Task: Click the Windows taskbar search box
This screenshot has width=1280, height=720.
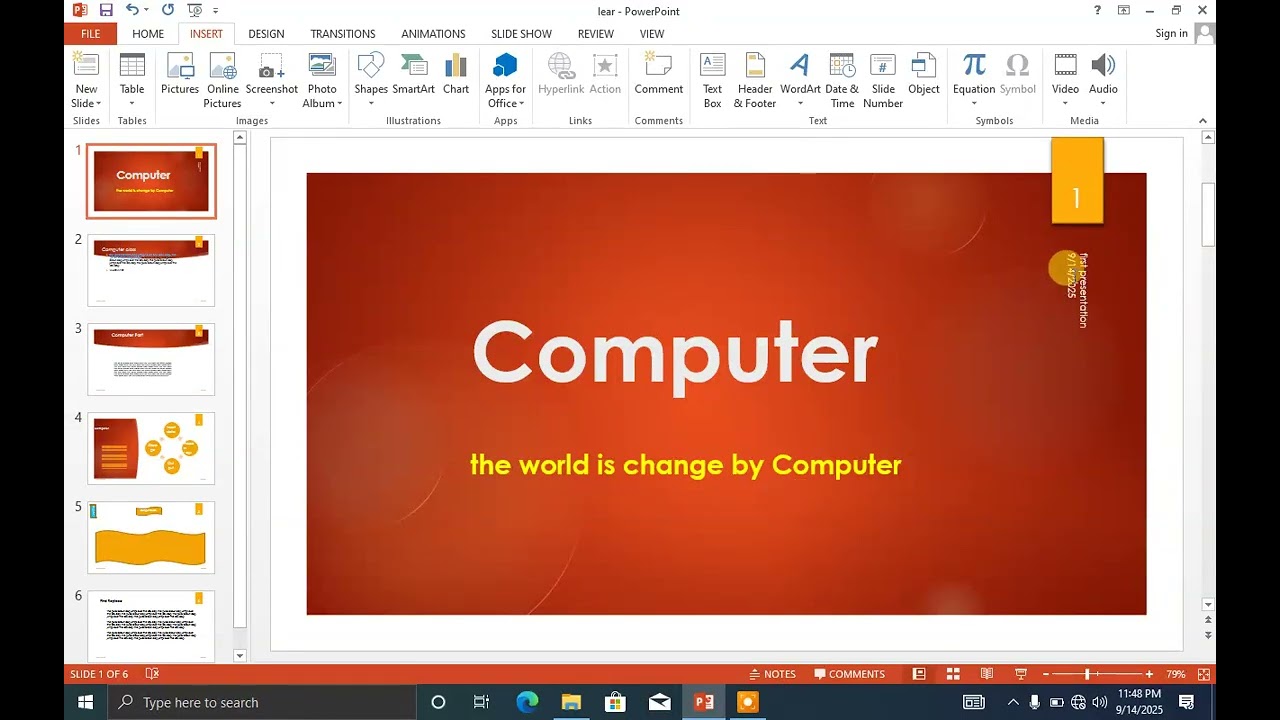Action: 262,702
